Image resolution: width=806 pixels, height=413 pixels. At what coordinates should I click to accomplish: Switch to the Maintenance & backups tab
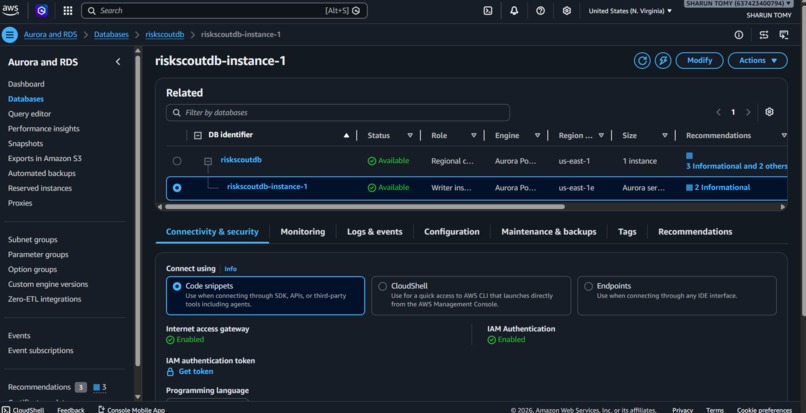click(549, 232)
